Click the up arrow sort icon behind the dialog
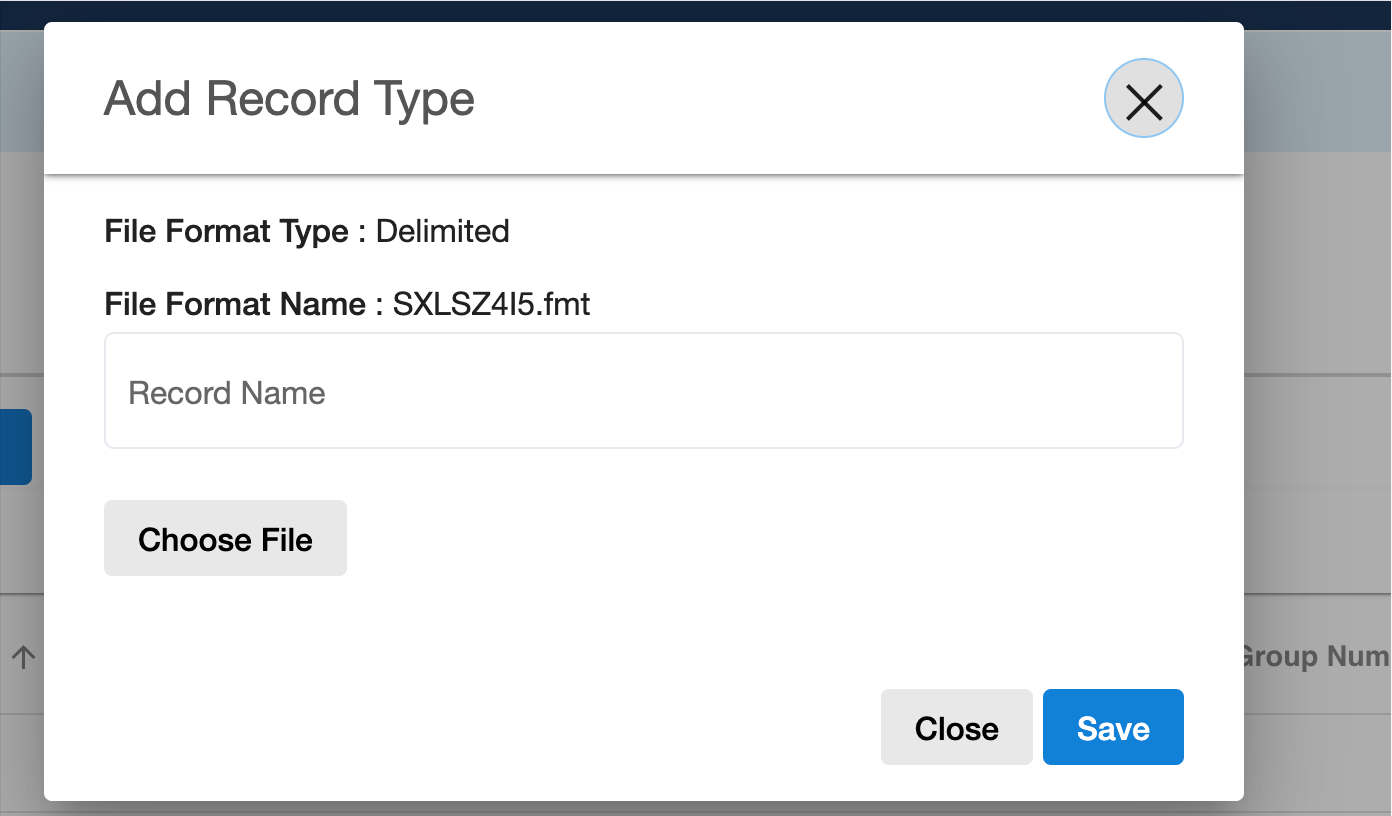 click(23, 656)
